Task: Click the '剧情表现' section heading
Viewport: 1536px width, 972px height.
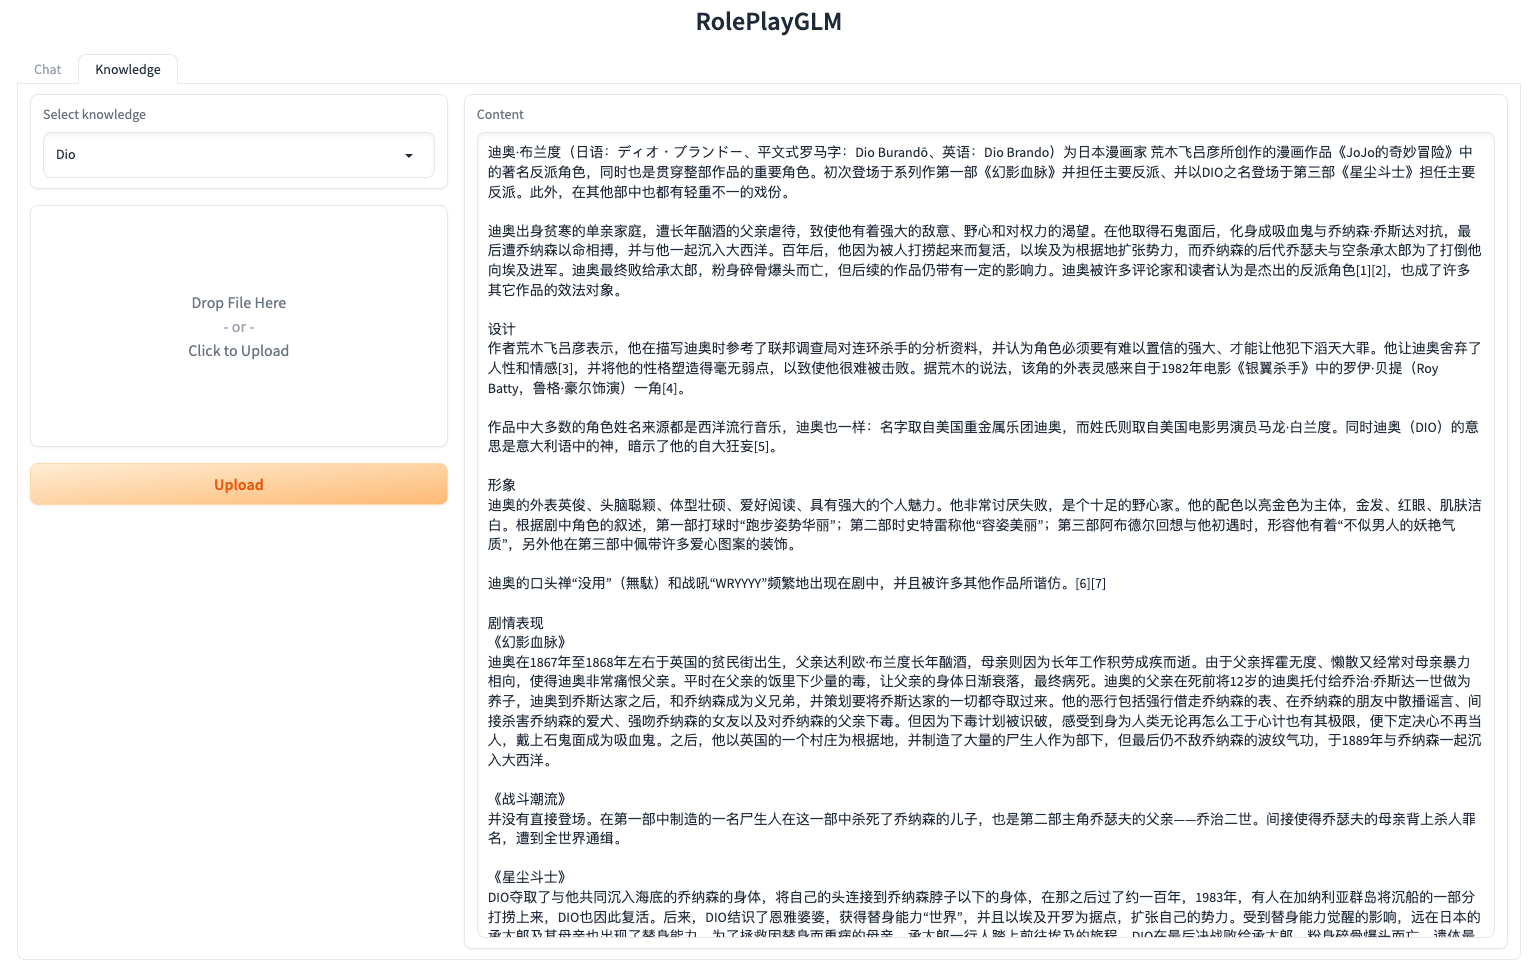Action: [x=516, y=623]
